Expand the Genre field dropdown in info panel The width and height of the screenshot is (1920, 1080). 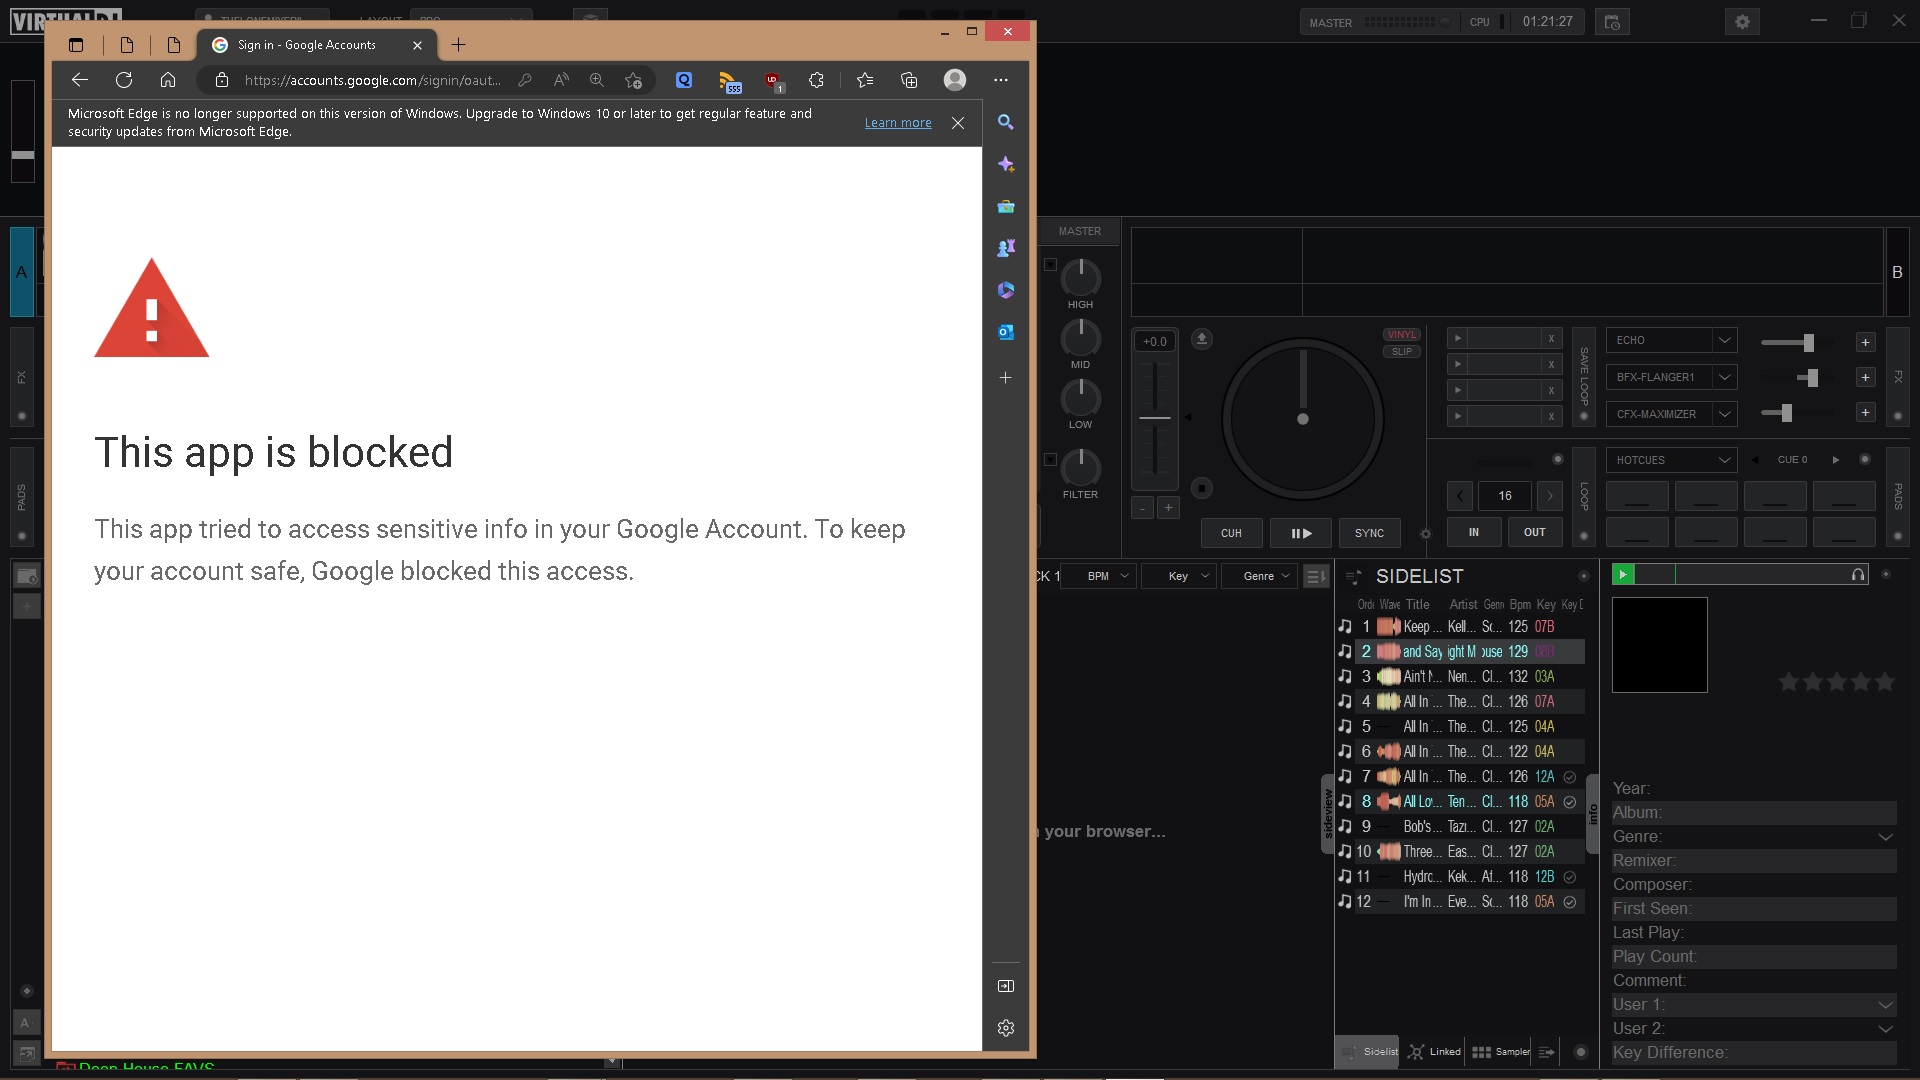point(1885,837)
